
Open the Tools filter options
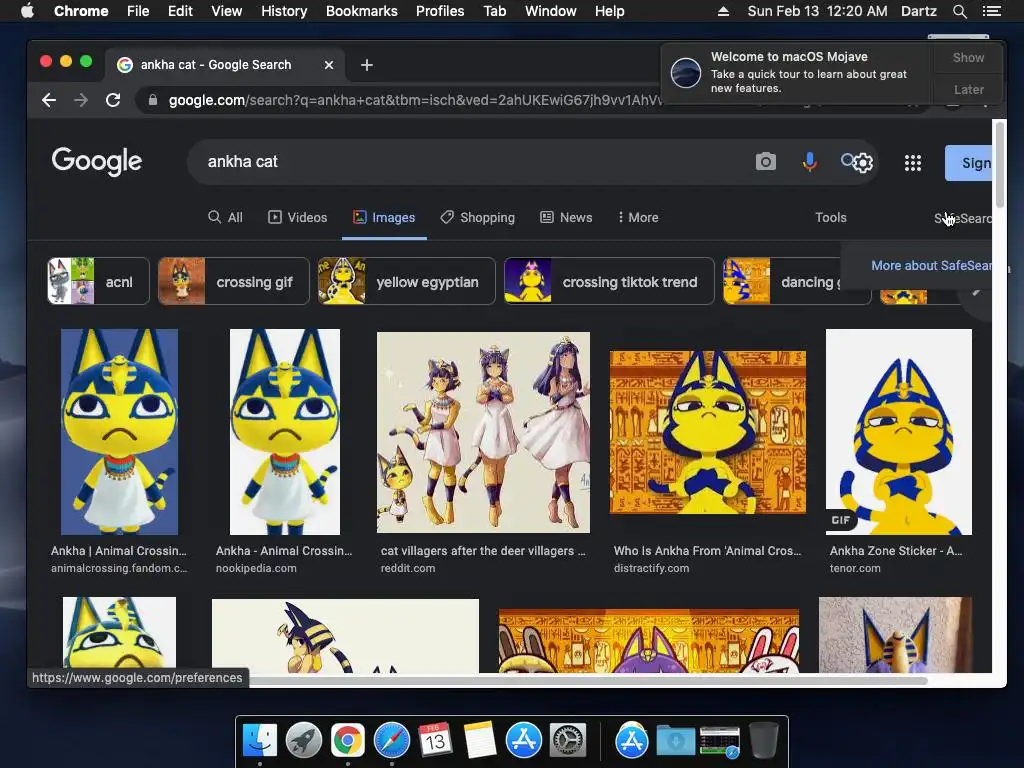831,217
